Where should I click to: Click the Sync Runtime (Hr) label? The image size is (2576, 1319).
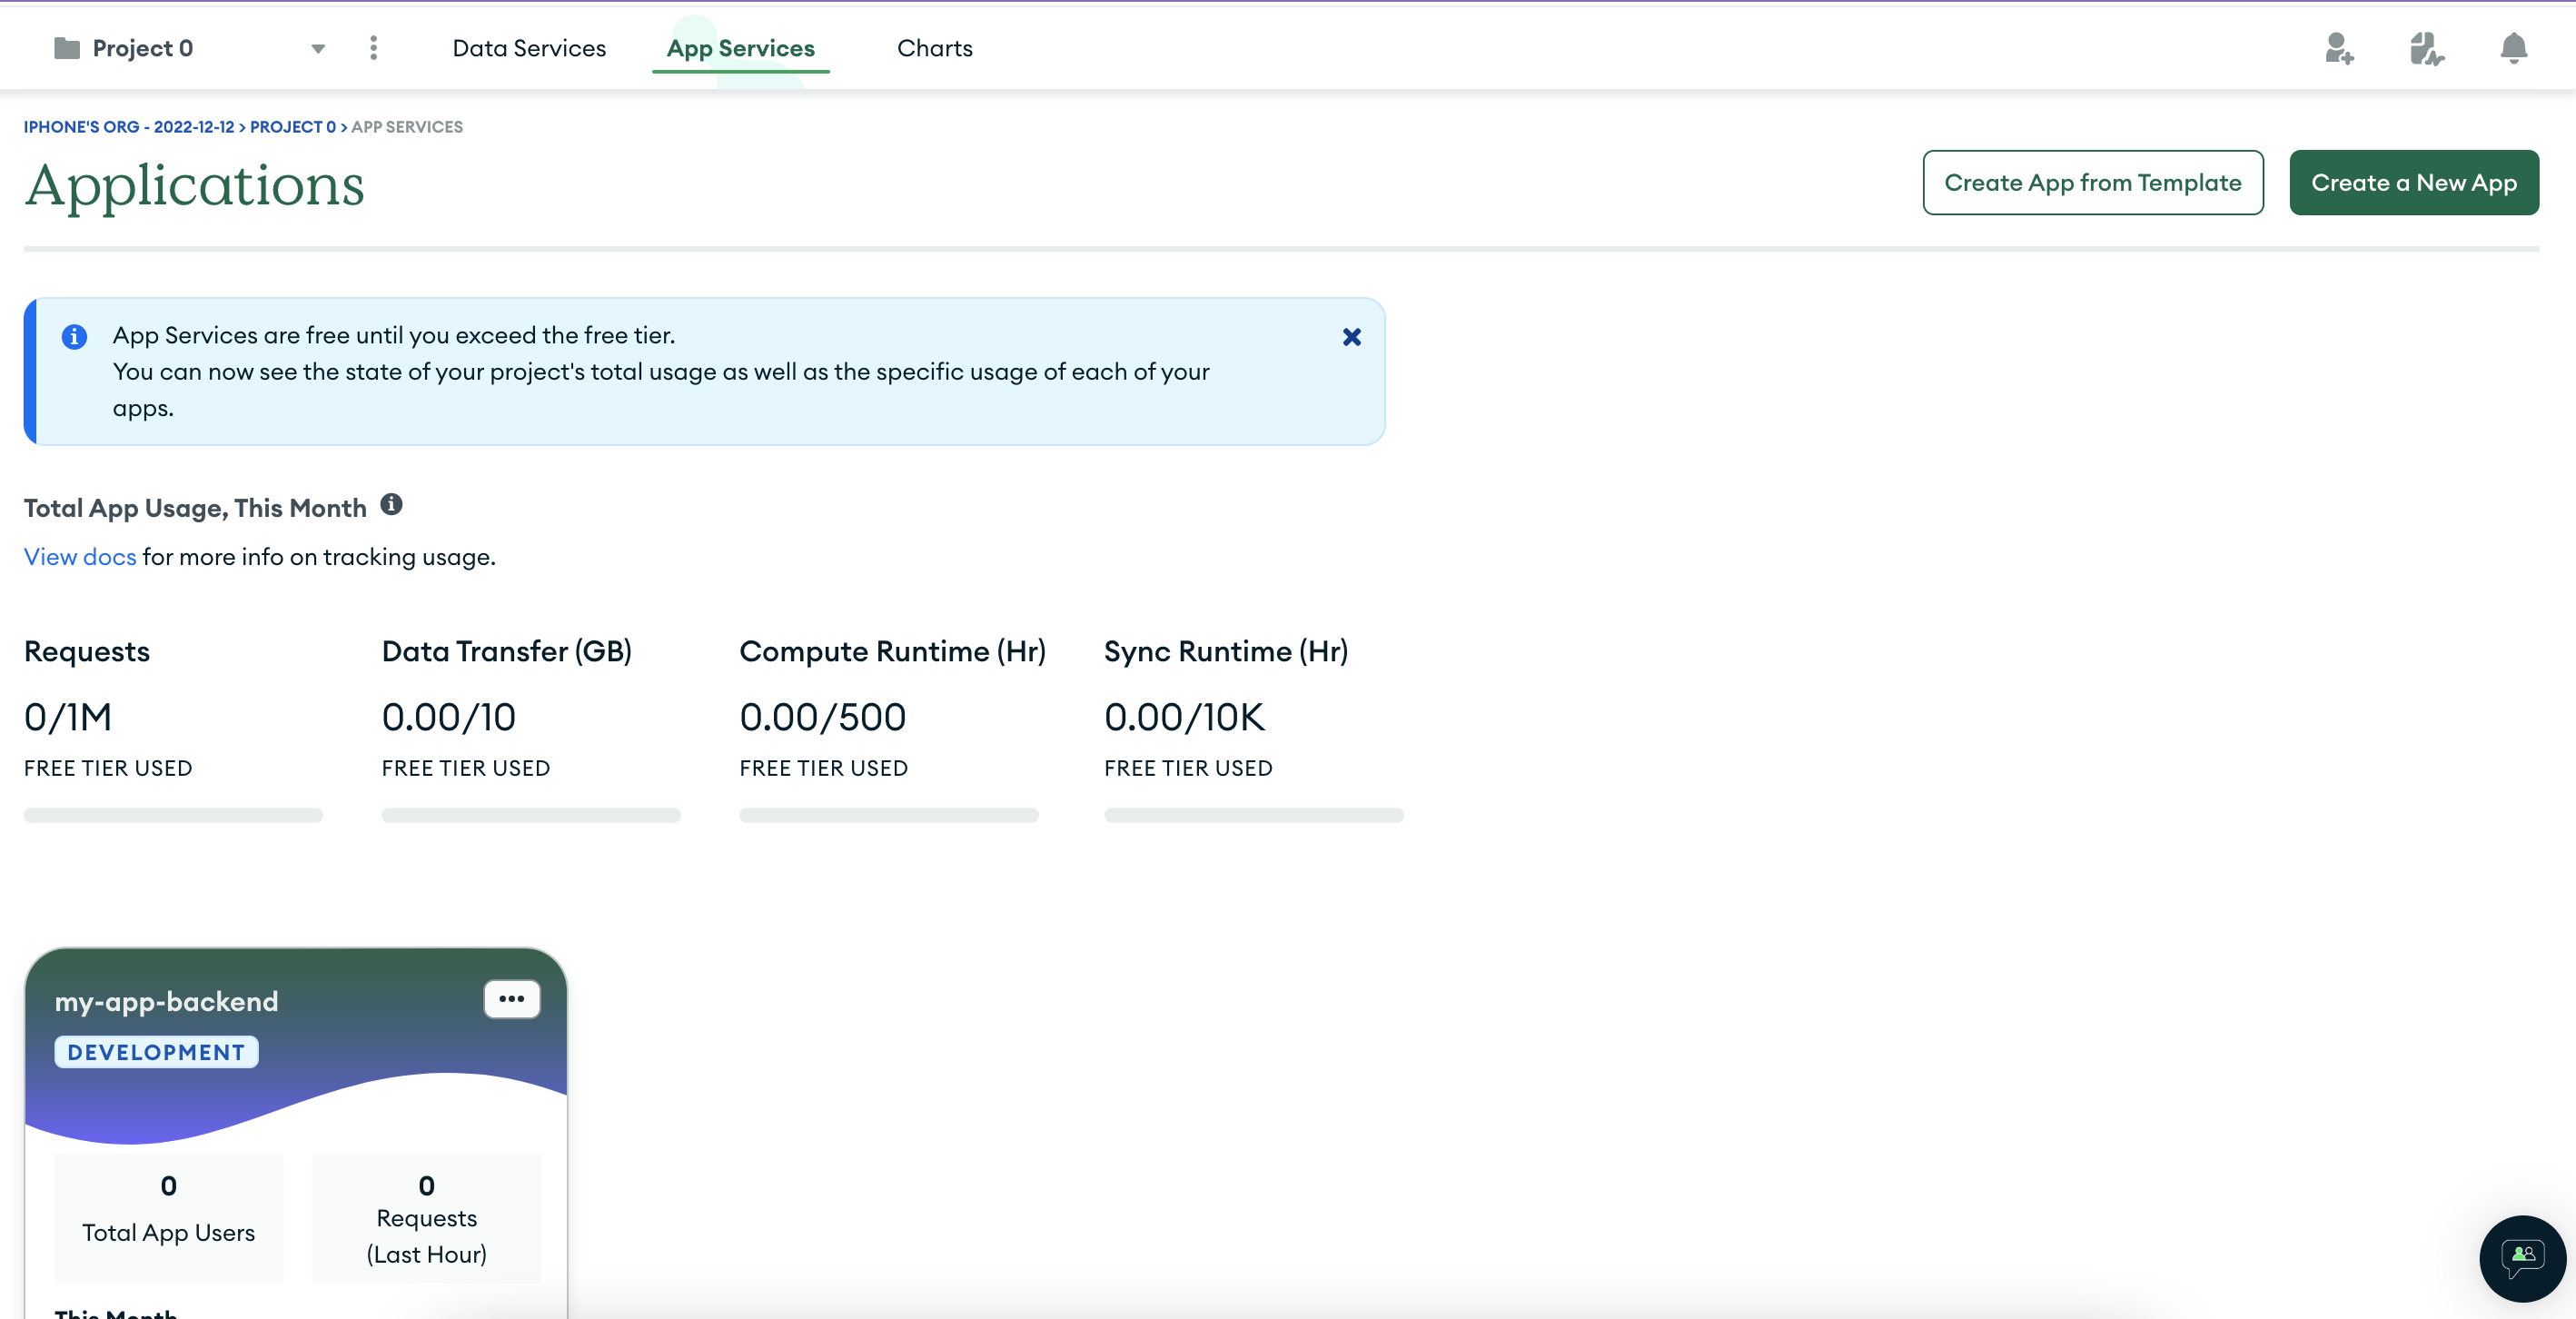click(x=1226, y=651)
